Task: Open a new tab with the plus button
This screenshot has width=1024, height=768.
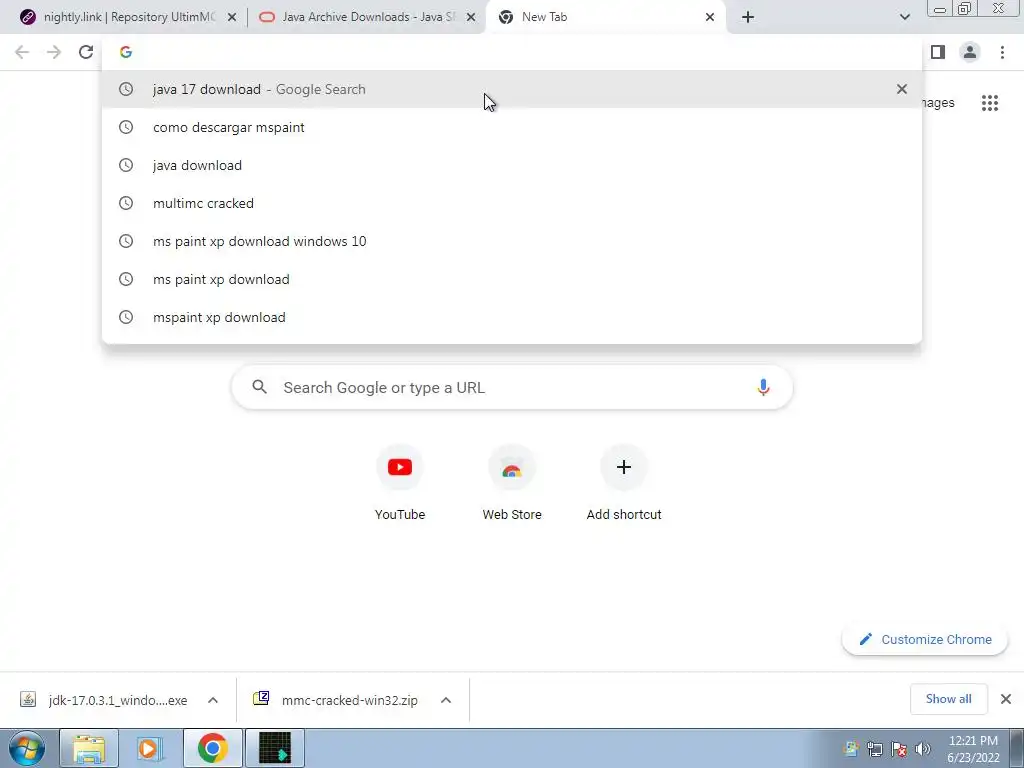Action: [x=748, y=17]
